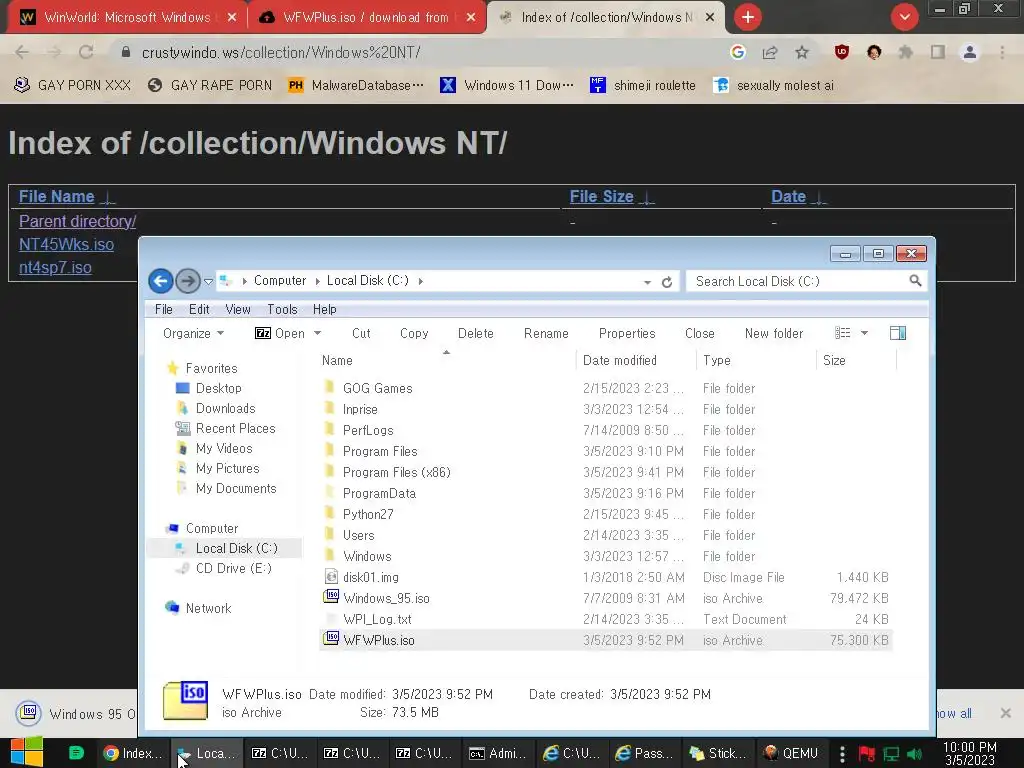Click the Explorer forward navigation arrow
The height and width of the screenshot is (768, 1024).
click(x=188, y=281)
